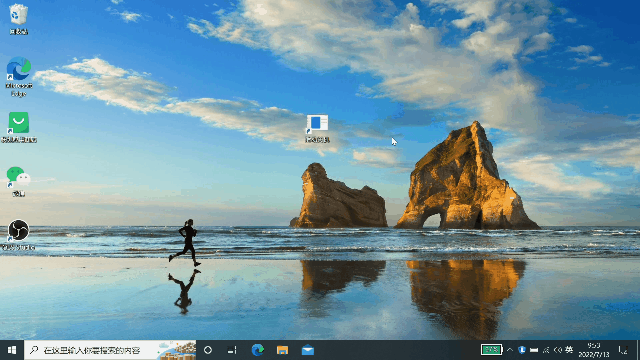Click the green battery percentage indicator
Image resolution: width=640 pixels, height=360 pixels.
pyautogui.click(x=491, y=350)
